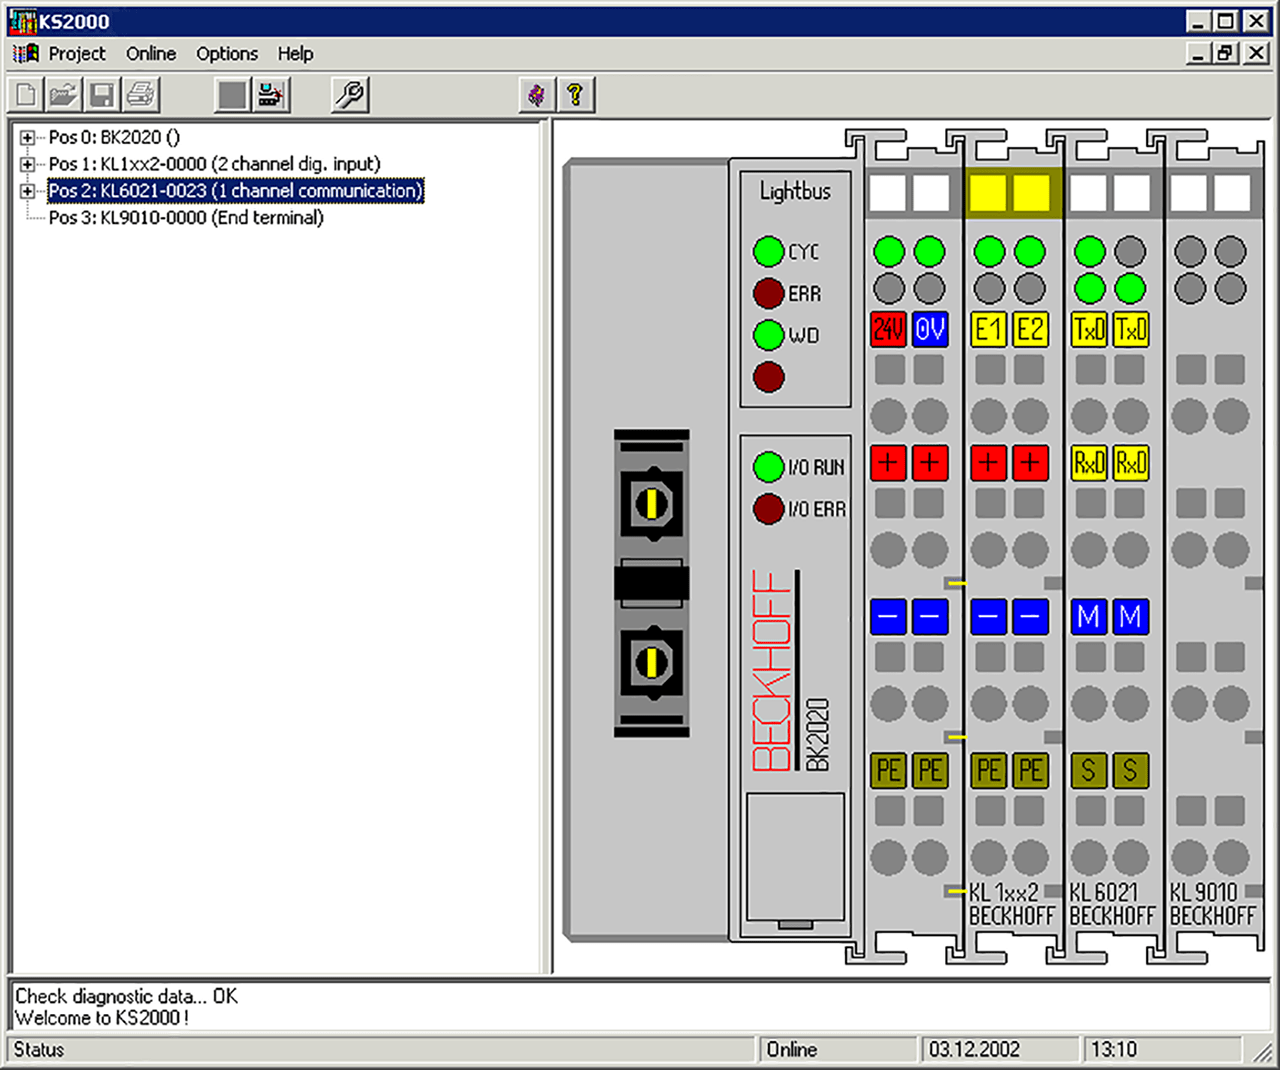
Task: Click the yellow E1 terminal label
Action: tap(989, 329)
